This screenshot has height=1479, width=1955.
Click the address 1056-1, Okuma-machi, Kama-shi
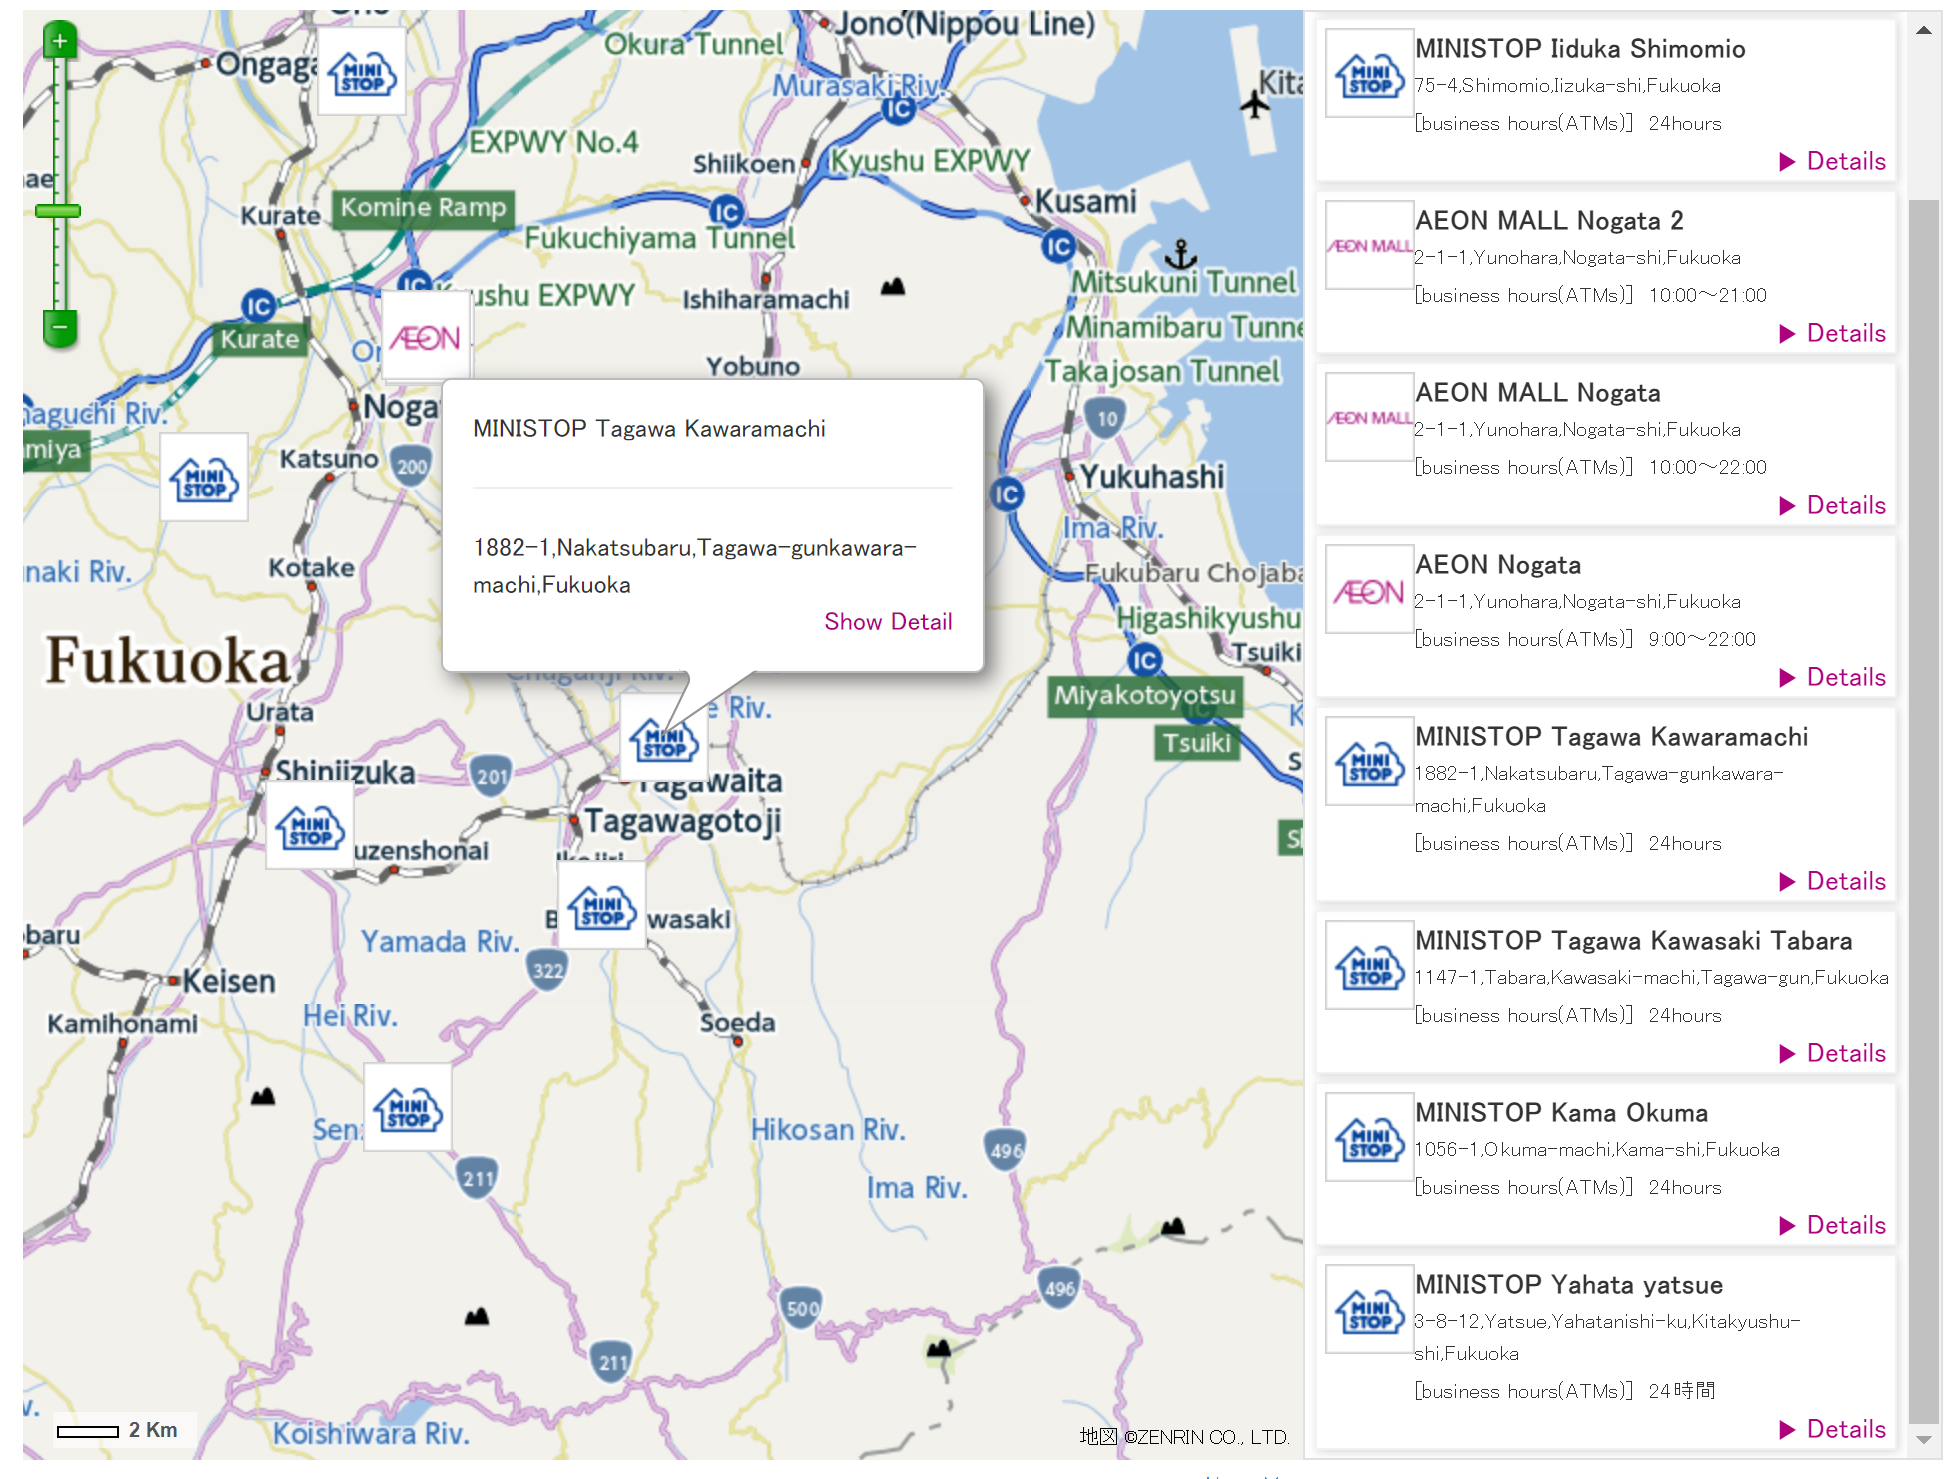(x=1597, y=1149)
